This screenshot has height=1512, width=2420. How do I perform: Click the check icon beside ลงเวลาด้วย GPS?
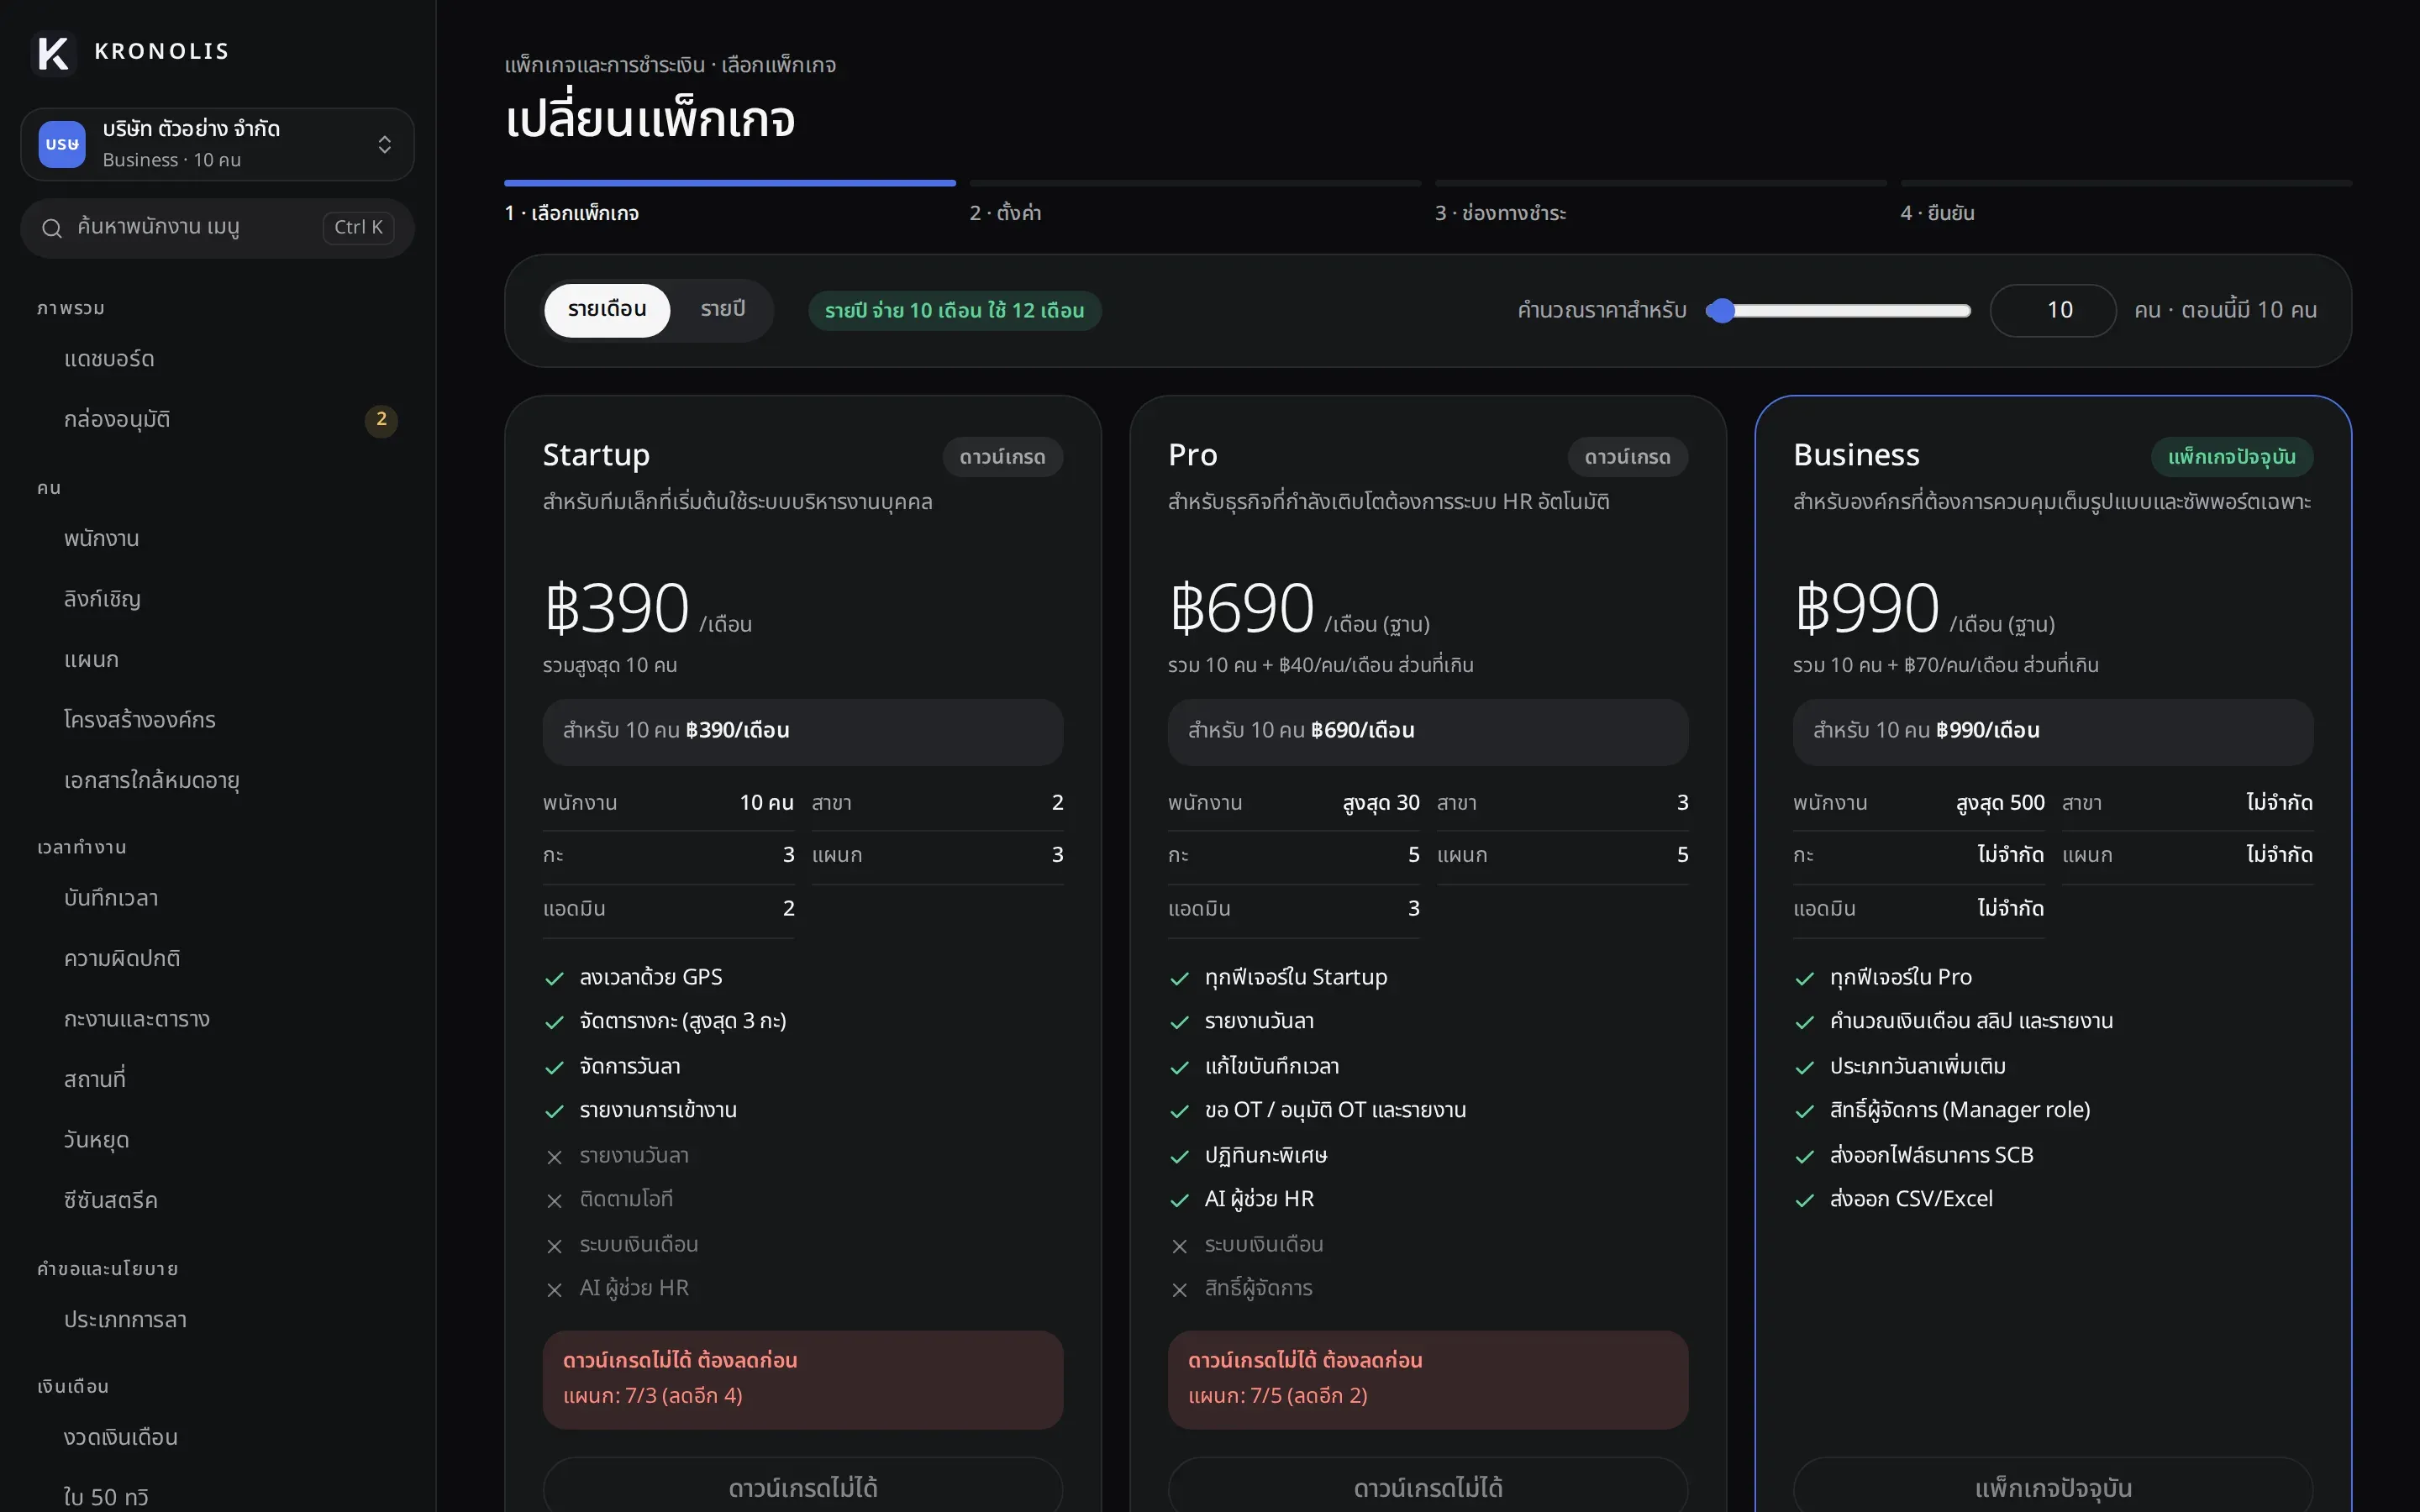[555, 979]
